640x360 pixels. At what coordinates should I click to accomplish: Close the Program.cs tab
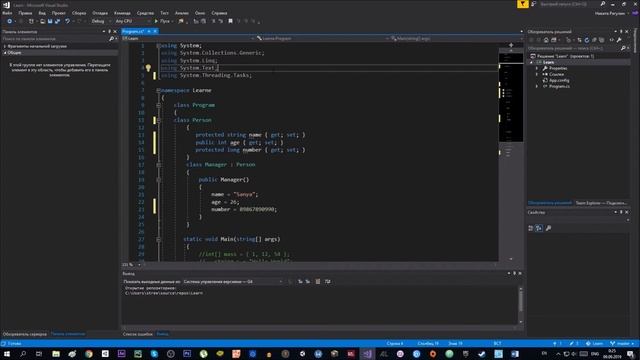click(155, 31)
